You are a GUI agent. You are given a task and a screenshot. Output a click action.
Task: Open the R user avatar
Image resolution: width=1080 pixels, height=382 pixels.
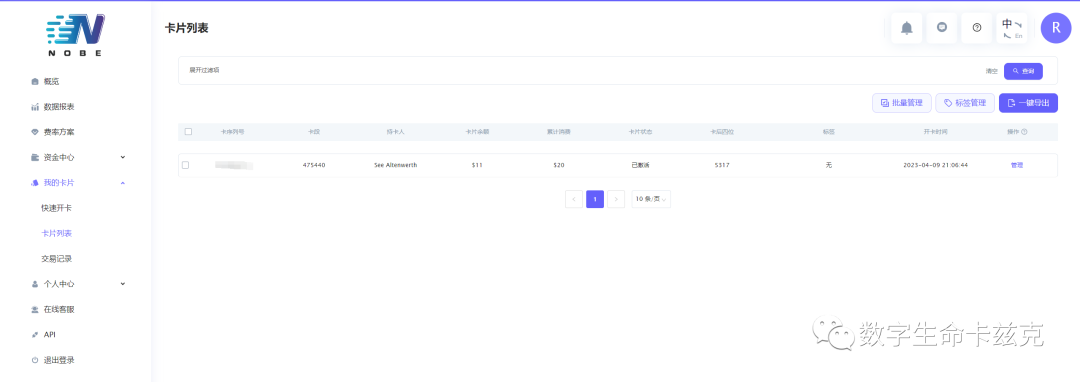[1056, 28]
